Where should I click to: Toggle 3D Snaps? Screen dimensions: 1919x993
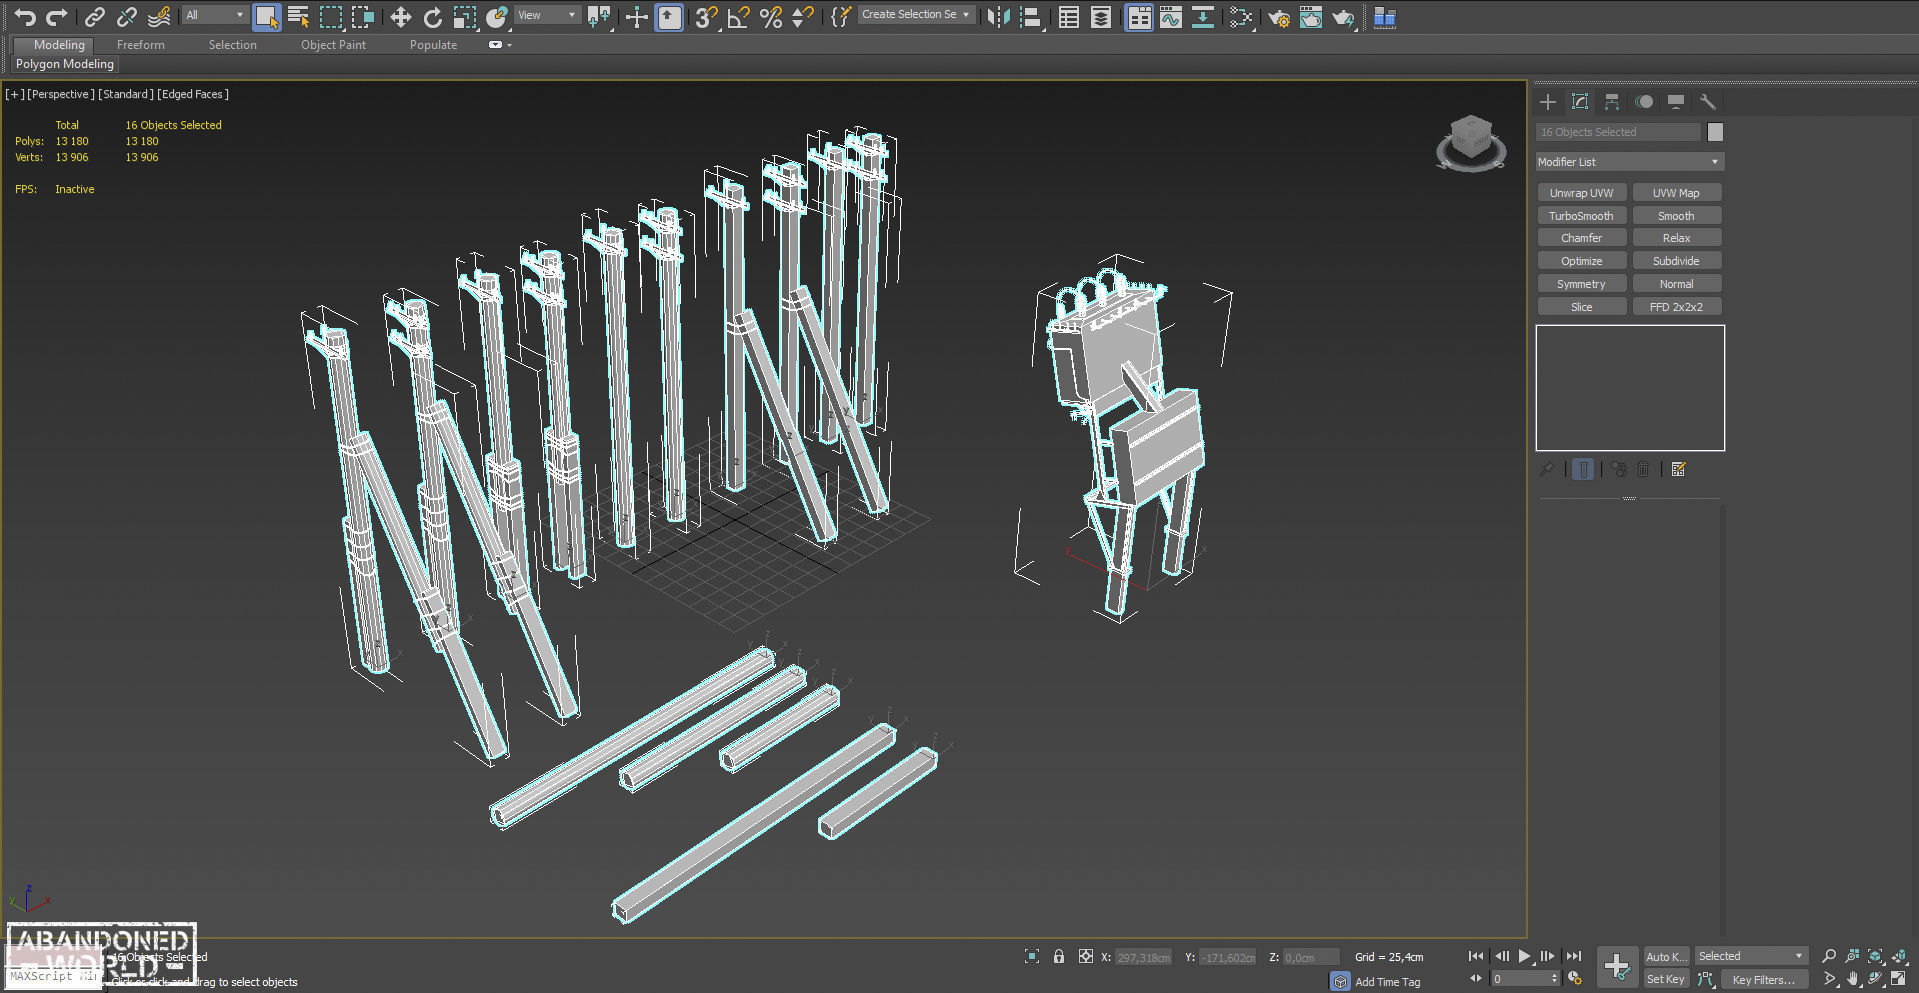706,17
